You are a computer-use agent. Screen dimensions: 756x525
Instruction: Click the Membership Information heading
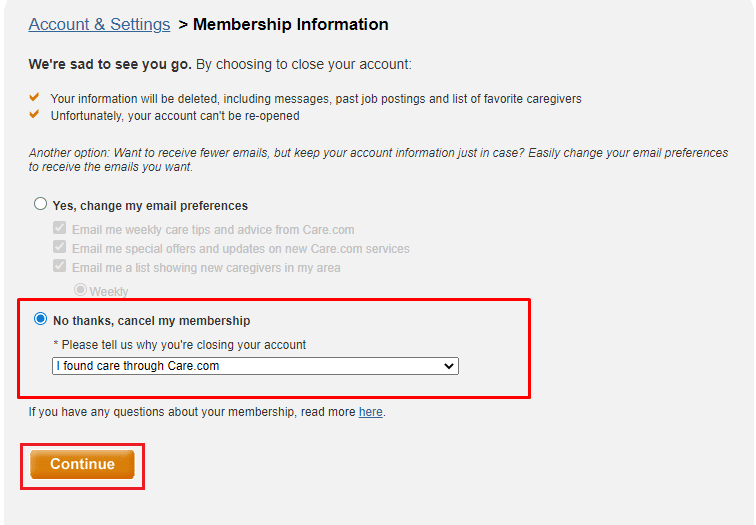tap(291, 24)
